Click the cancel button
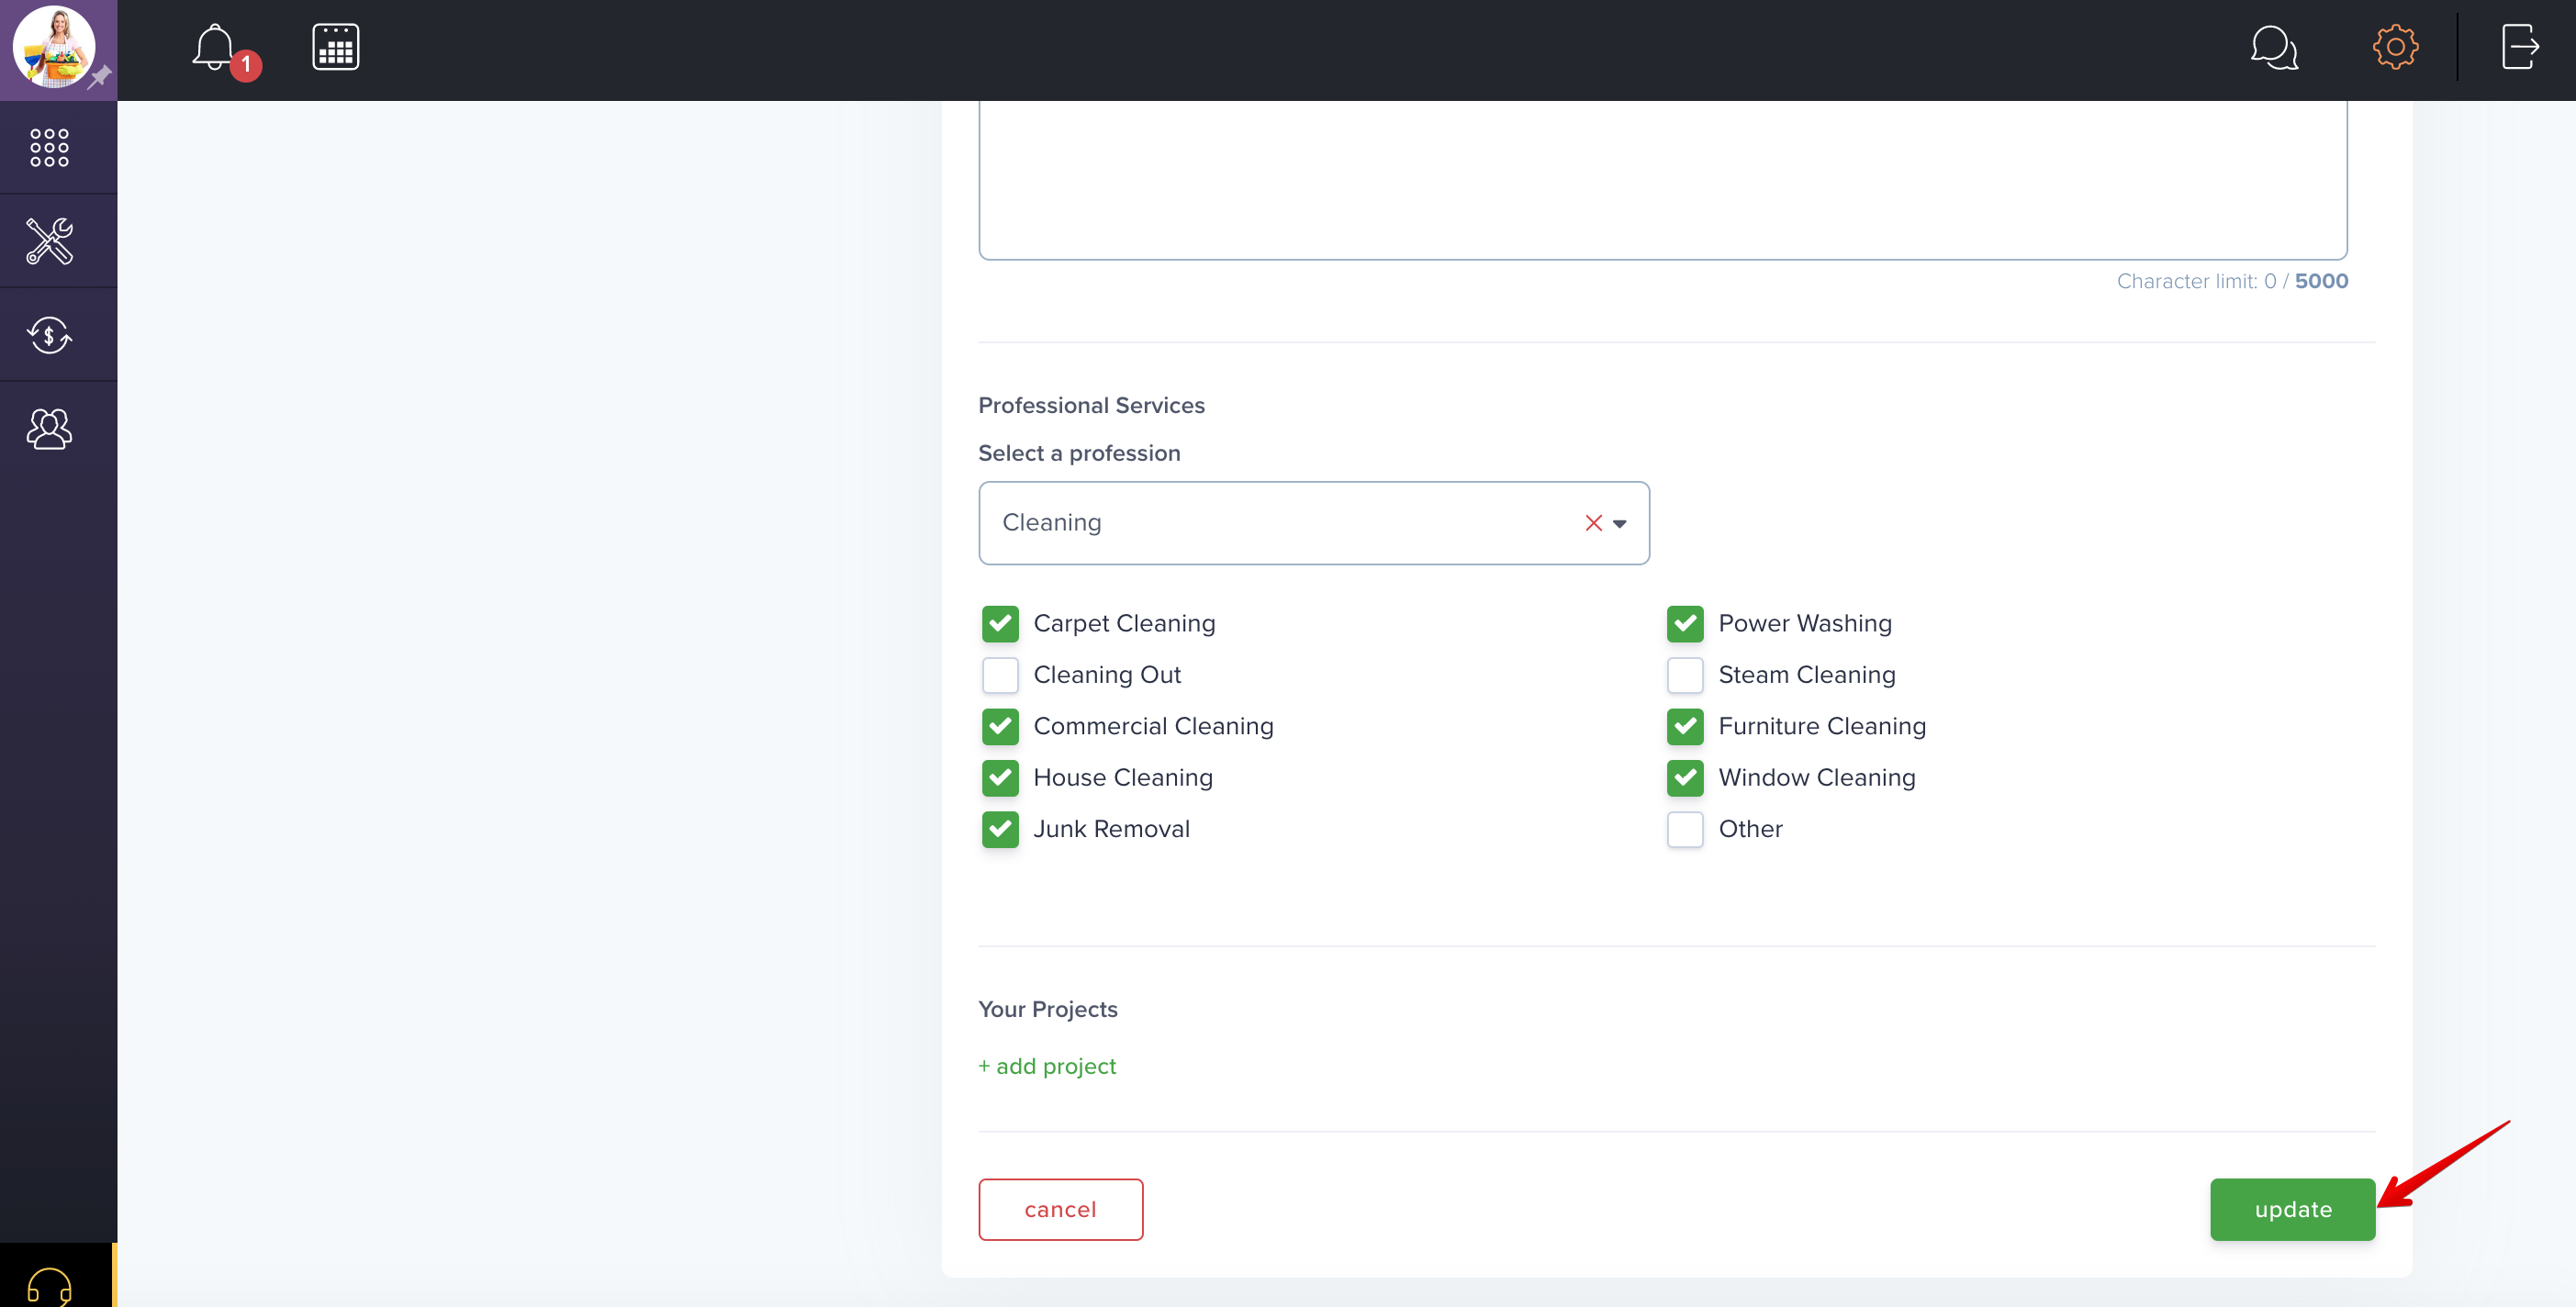Image resolution: width=2576 pixels, height=1307 pixels. [1060, 1209]
